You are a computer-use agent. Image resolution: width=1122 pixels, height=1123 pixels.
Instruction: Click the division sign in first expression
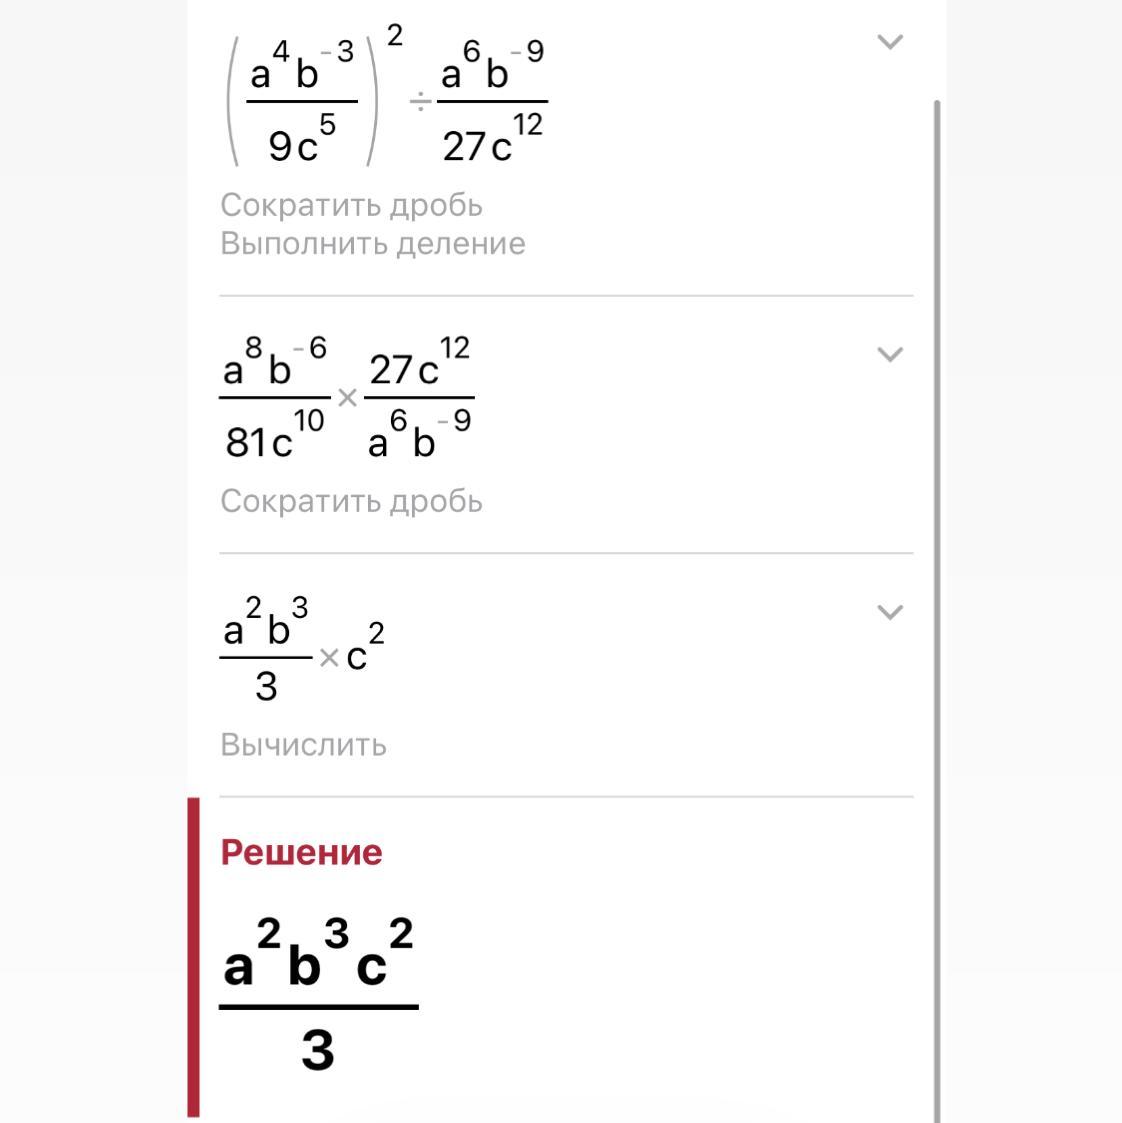coord(421,104)
